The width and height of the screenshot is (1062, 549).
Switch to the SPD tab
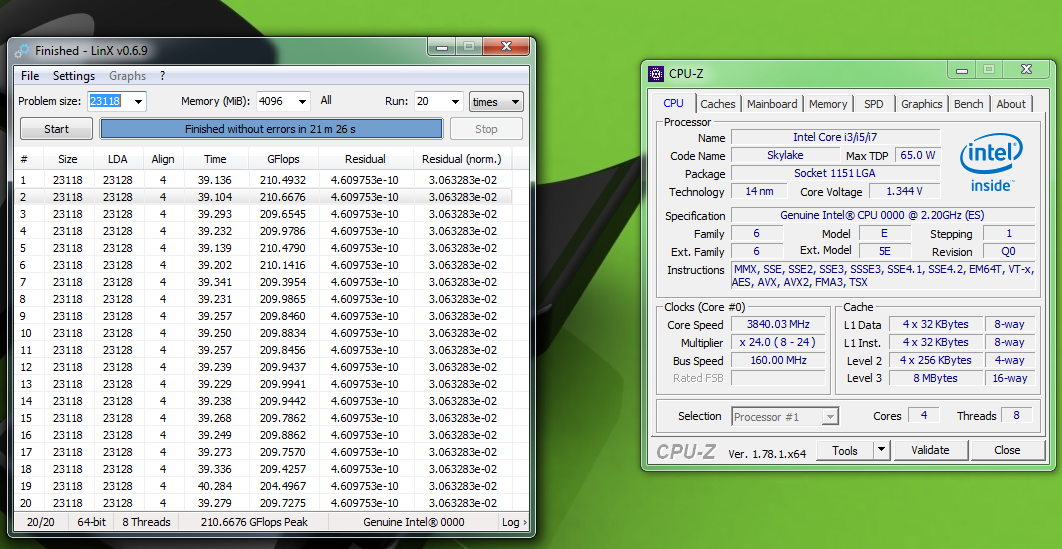point(874,104)
